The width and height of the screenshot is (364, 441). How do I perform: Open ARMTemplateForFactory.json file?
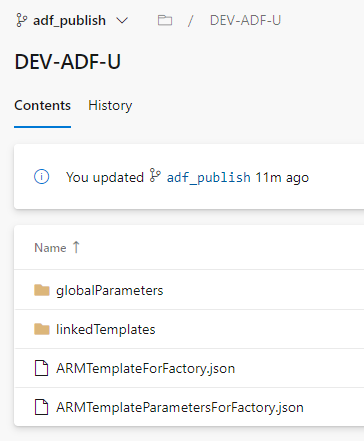point(146,368)
